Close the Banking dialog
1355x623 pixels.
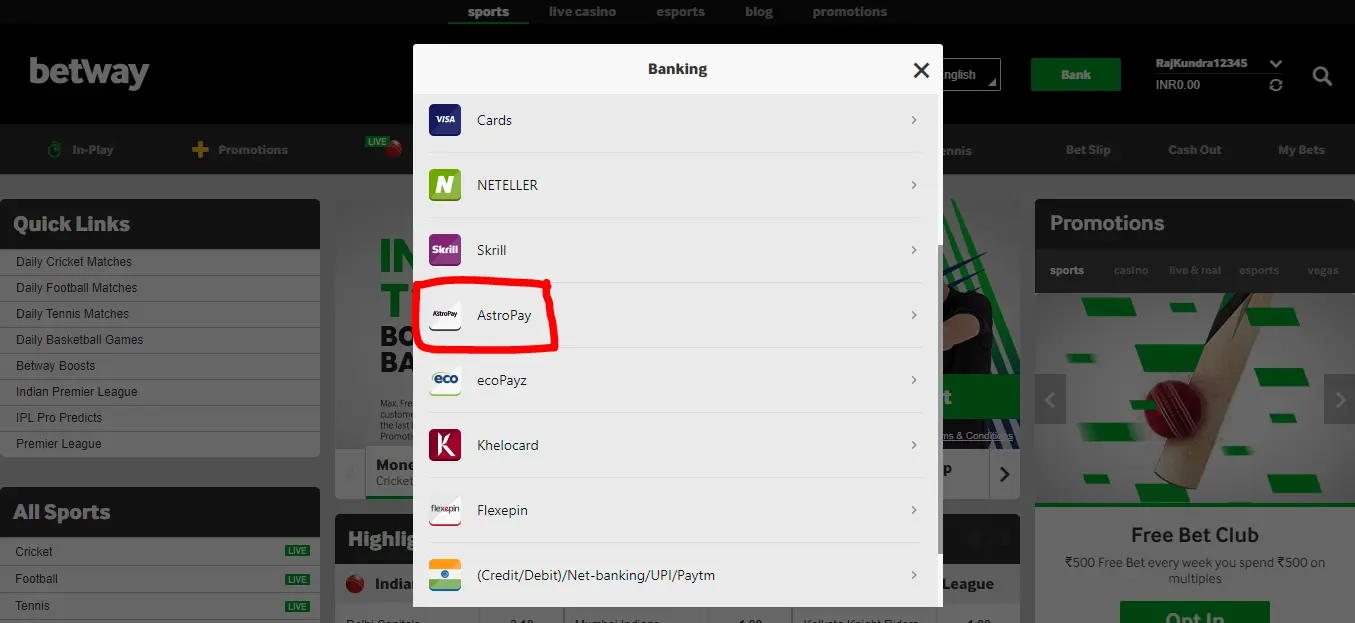click(921, 70)
